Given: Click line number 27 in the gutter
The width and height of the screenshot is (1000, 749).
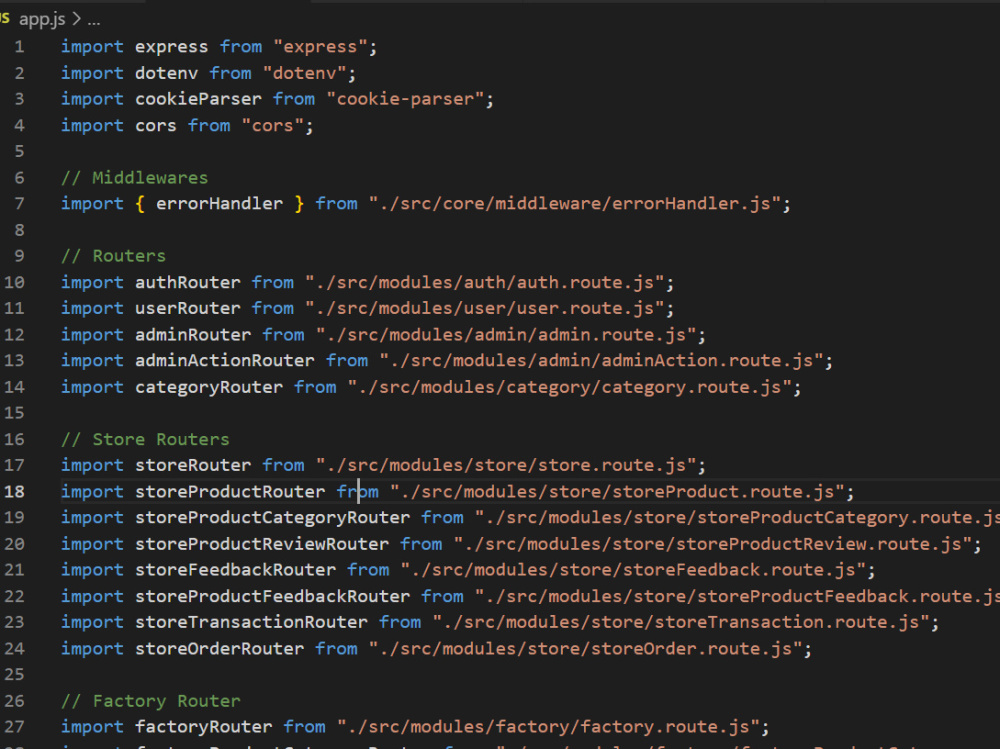Looking at the screenshot, I should (14, 727).
